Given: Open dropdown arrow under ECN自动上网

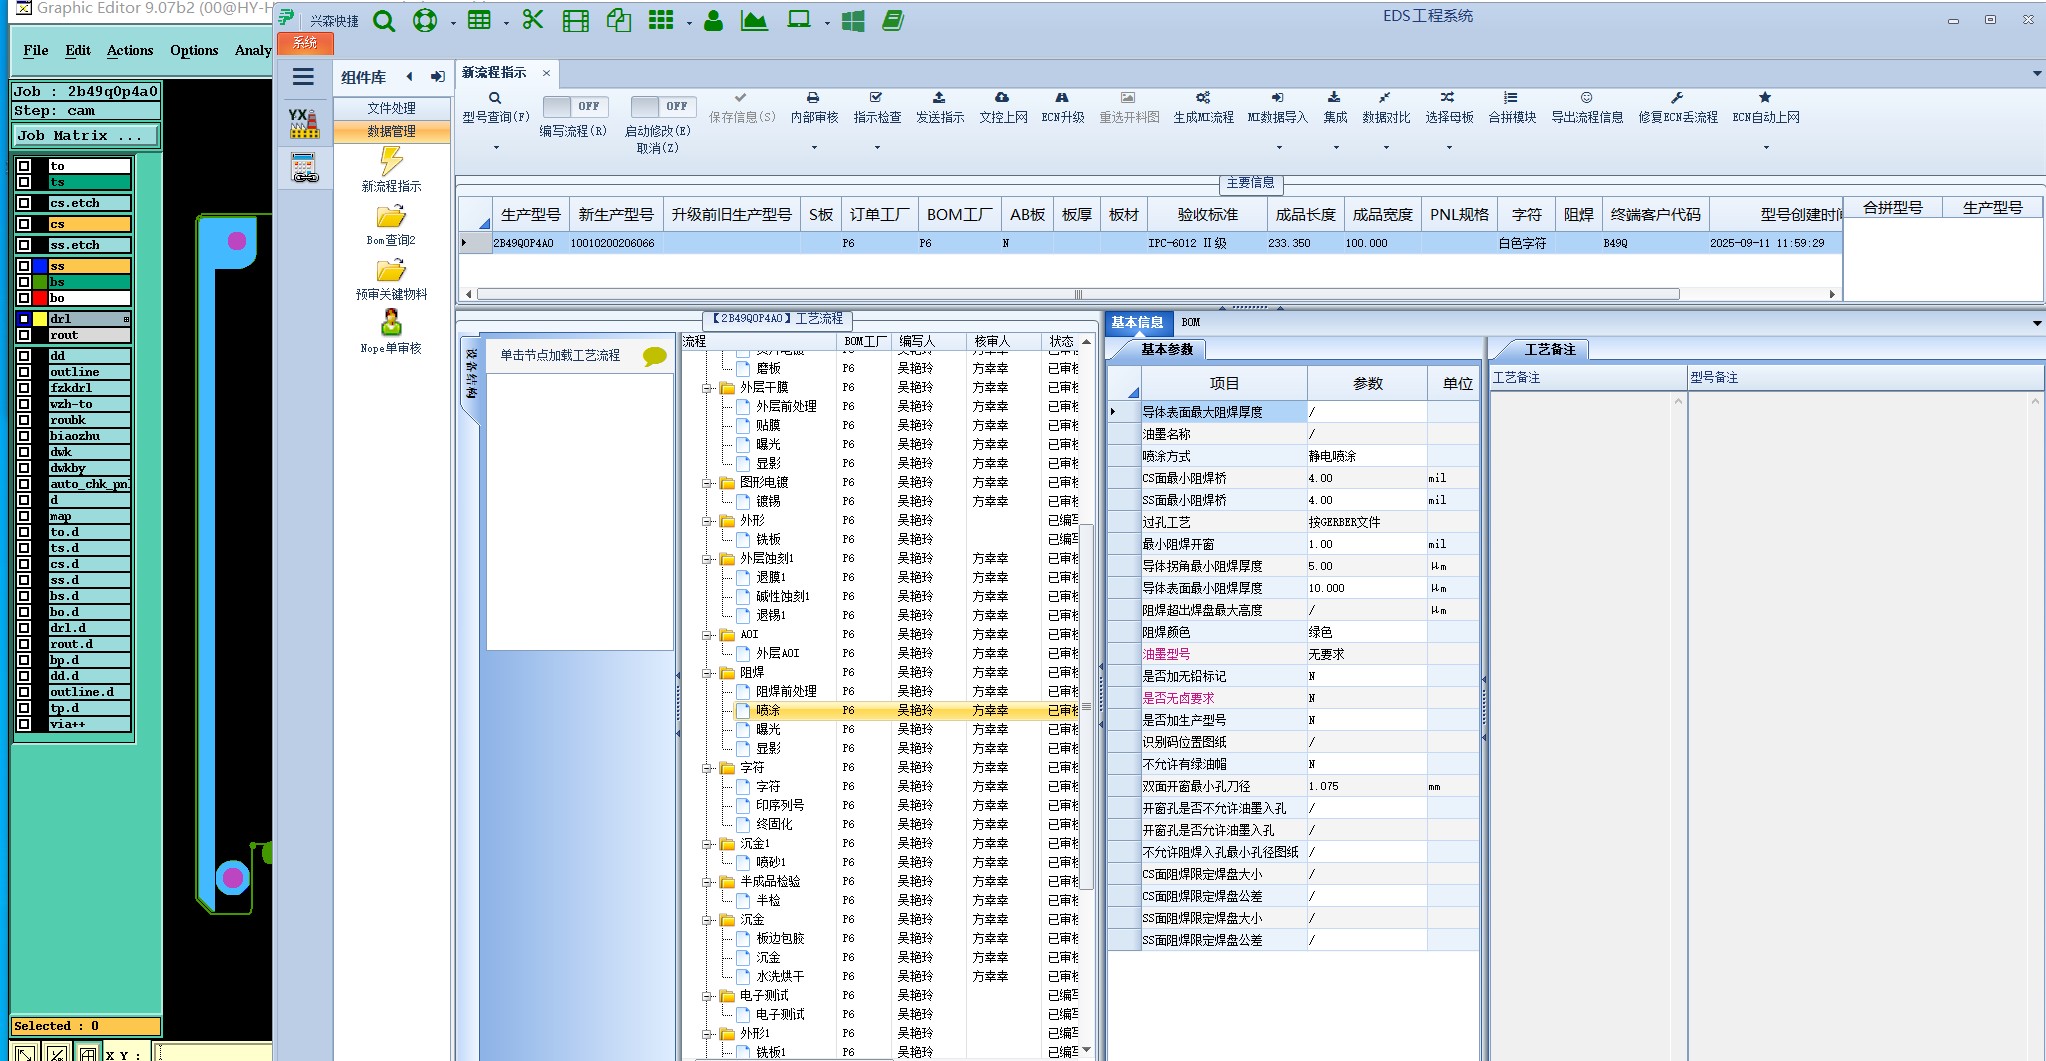Looking at the screenshot, I should (1766, 148).
